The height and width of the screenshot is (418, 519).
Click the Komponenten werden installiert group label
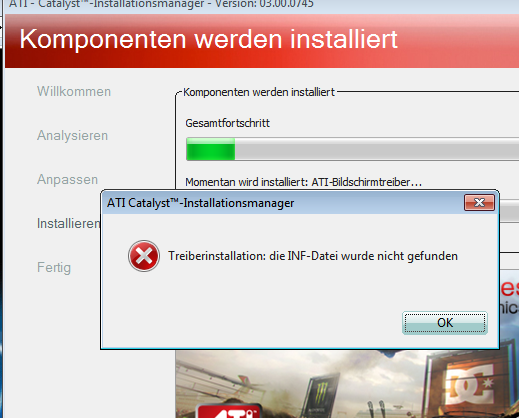[x=259, y=92]
